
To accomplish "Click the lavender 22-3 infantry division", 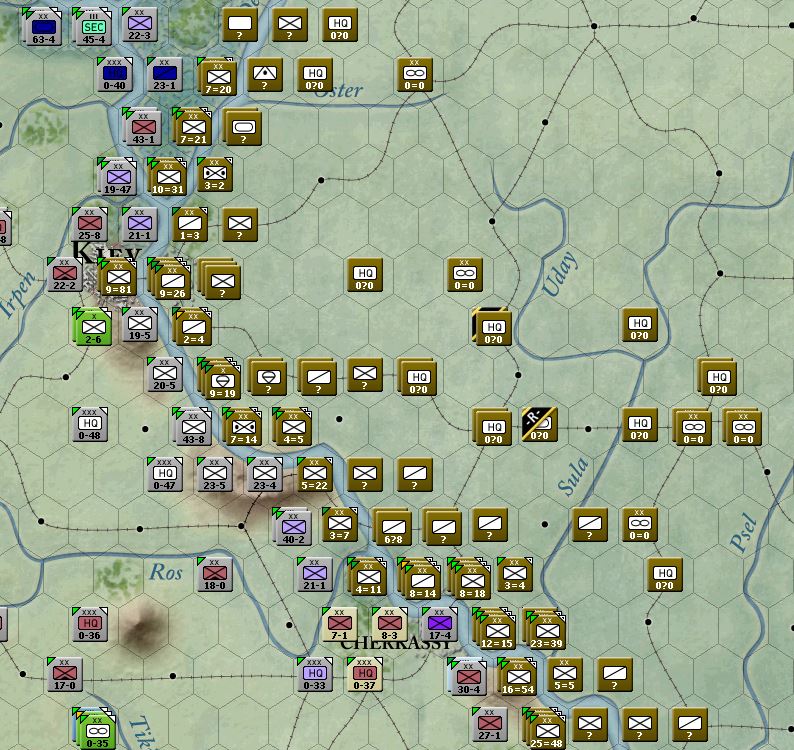I will pos(139,24).
